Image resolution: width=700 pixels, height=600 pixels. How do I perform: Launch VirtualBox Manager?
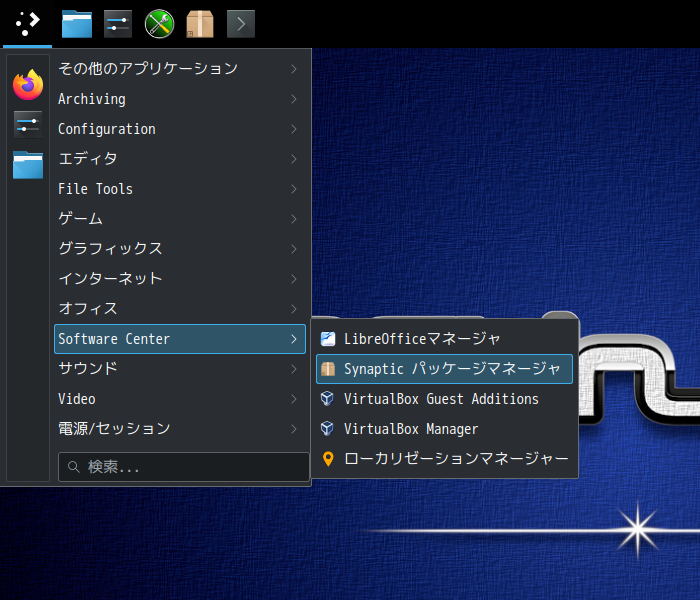[444, 429]
